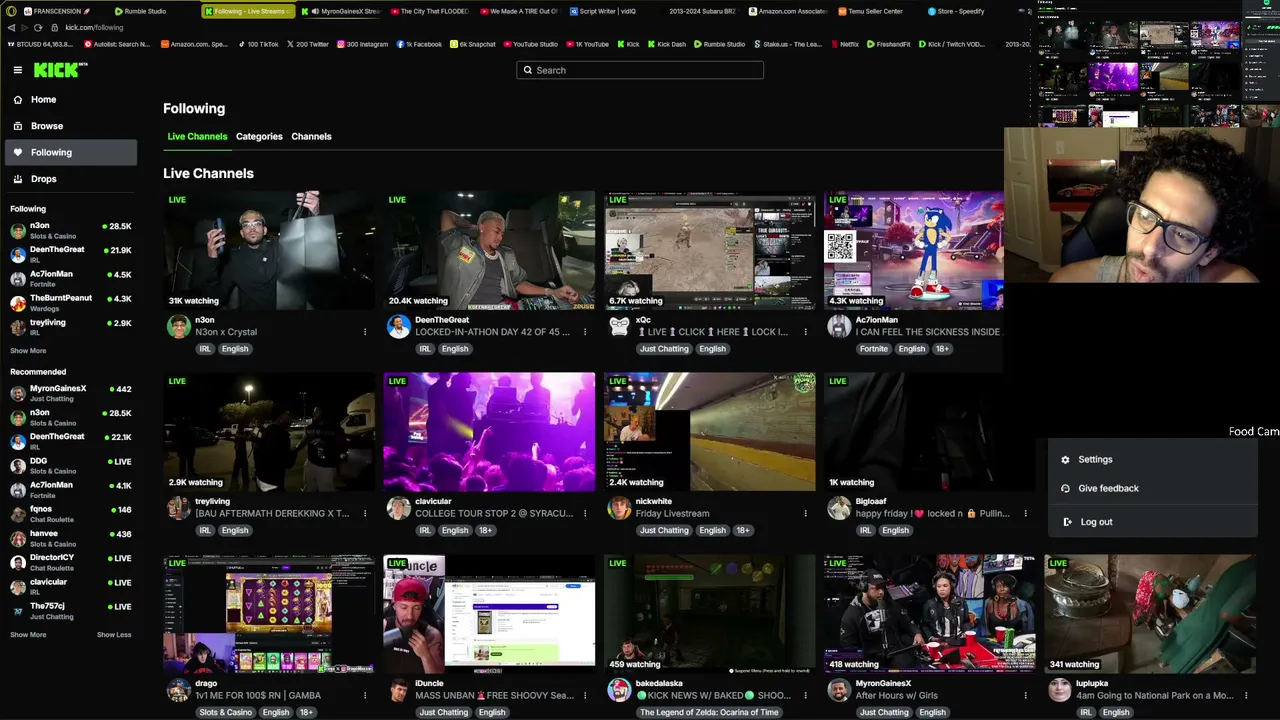Click the Settings gear in the popup menu
Viewport: 1280px width, 720px height.
(1065, 460)
